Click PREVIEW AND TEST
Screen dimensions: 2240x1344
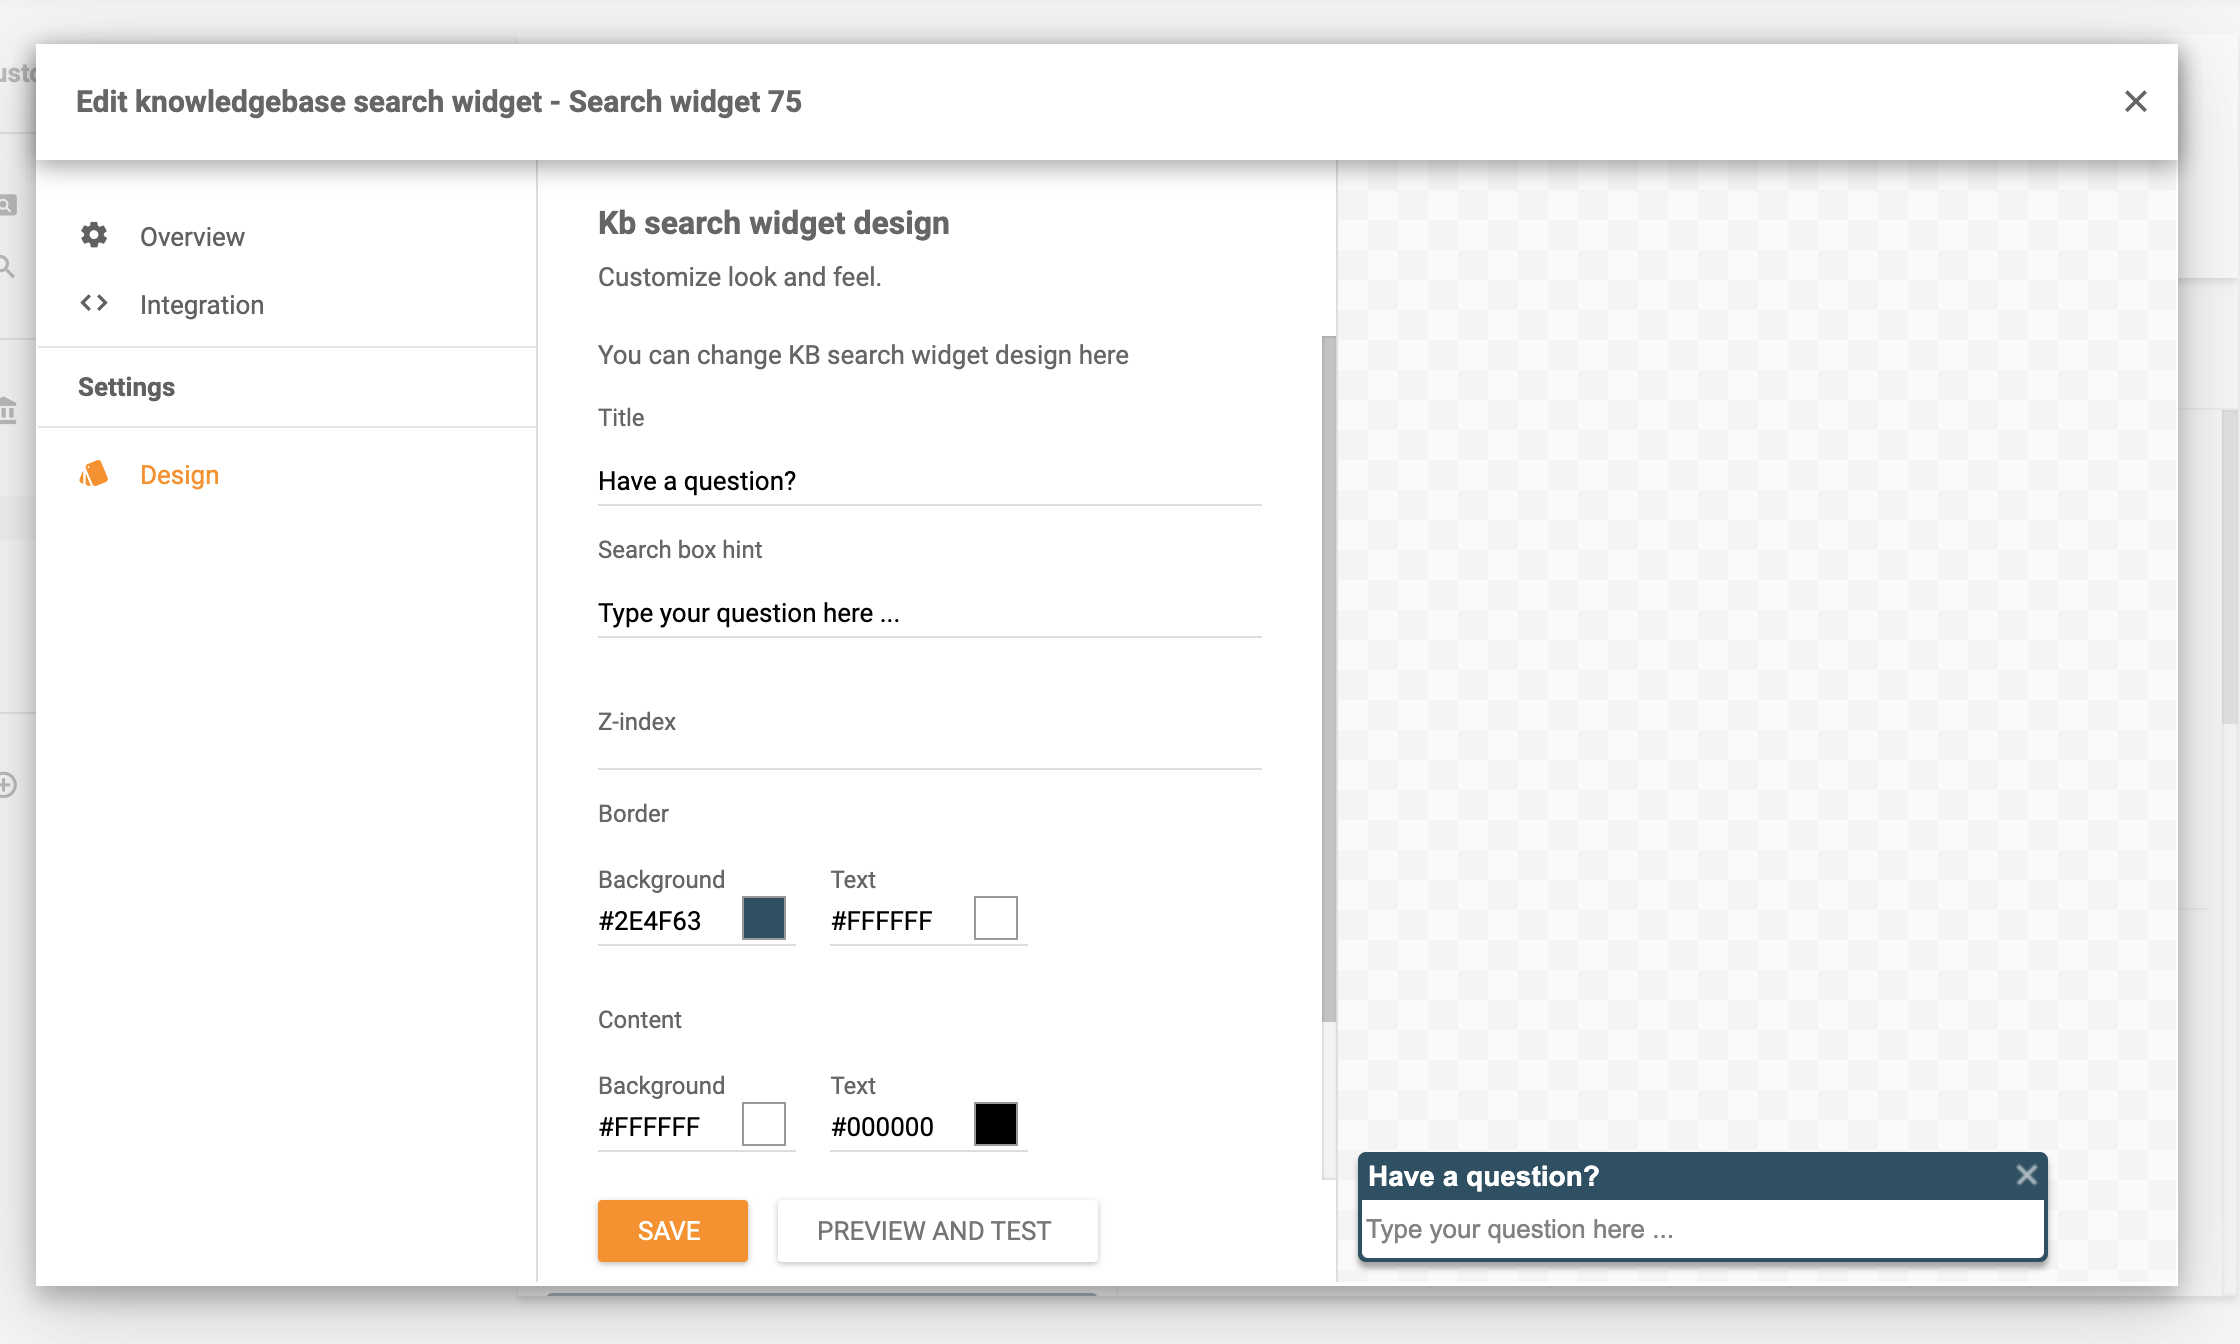point(936,1231)
